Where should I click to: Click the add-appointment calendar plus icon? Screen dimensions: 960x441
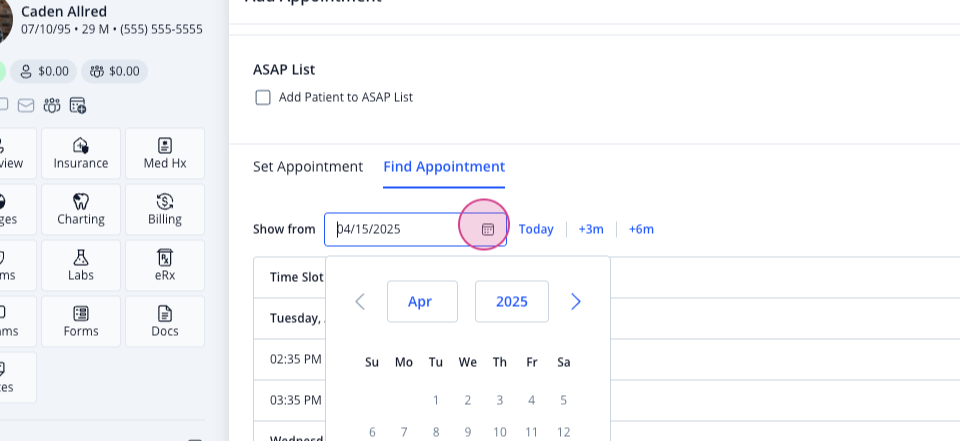78,105
